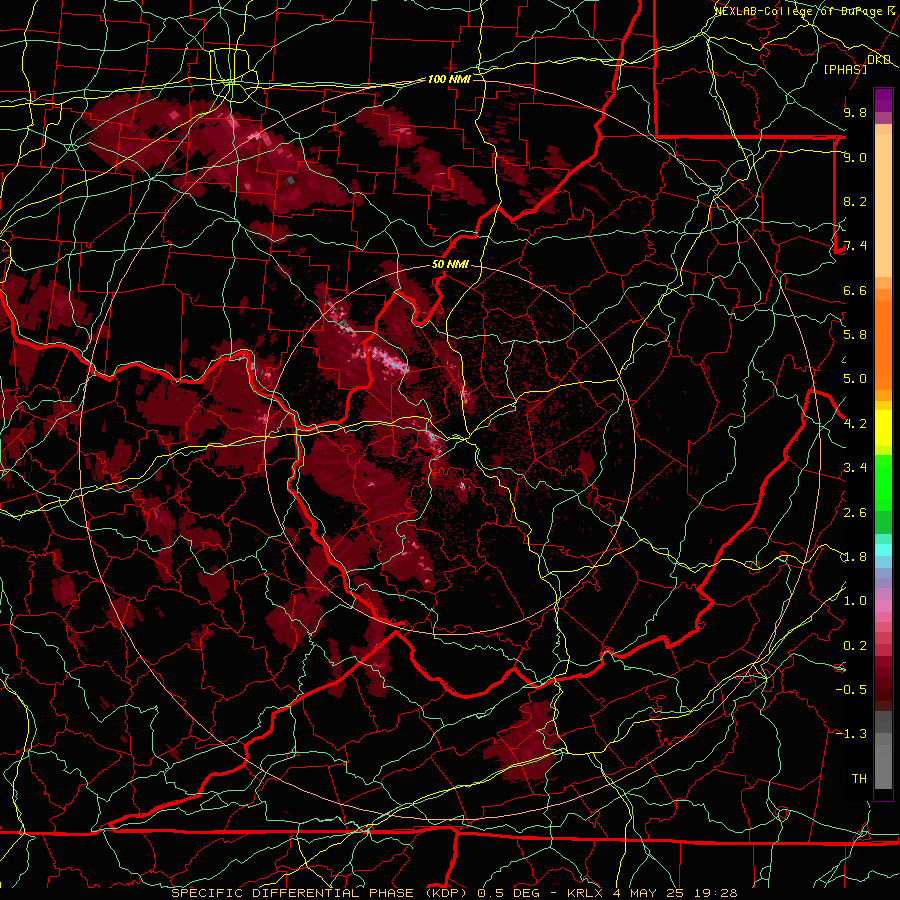This screenshot has width=900, height=900.
Task: Click the "4 MAY 25" date in the caption
Action: point(649,893)
